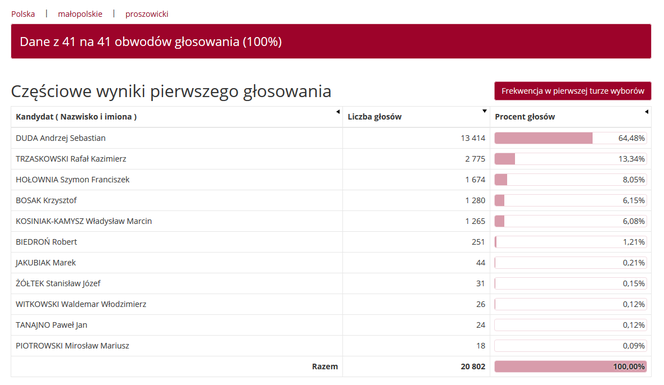
Task: Click the 100,00% total progress bar
Action: (570, 366)
